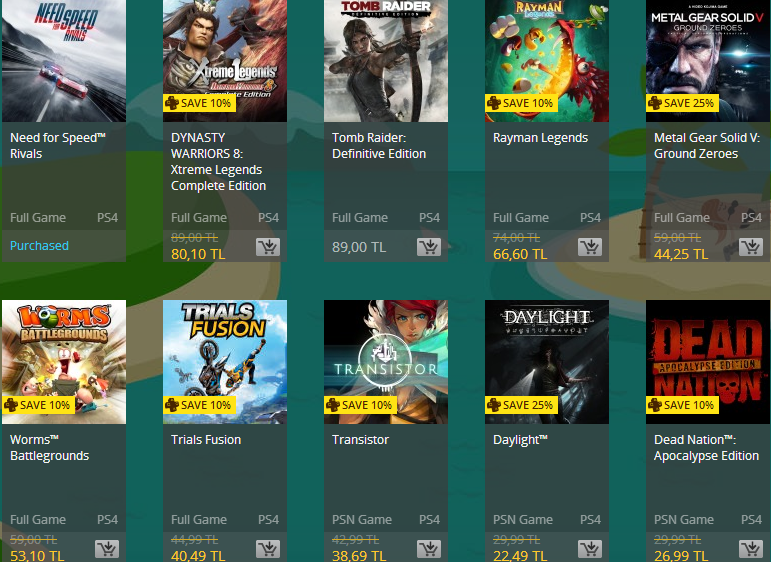Click Tomb Raider: Definitive Edition title
This screenshot has height=562, width=771.
pos(379,146)
